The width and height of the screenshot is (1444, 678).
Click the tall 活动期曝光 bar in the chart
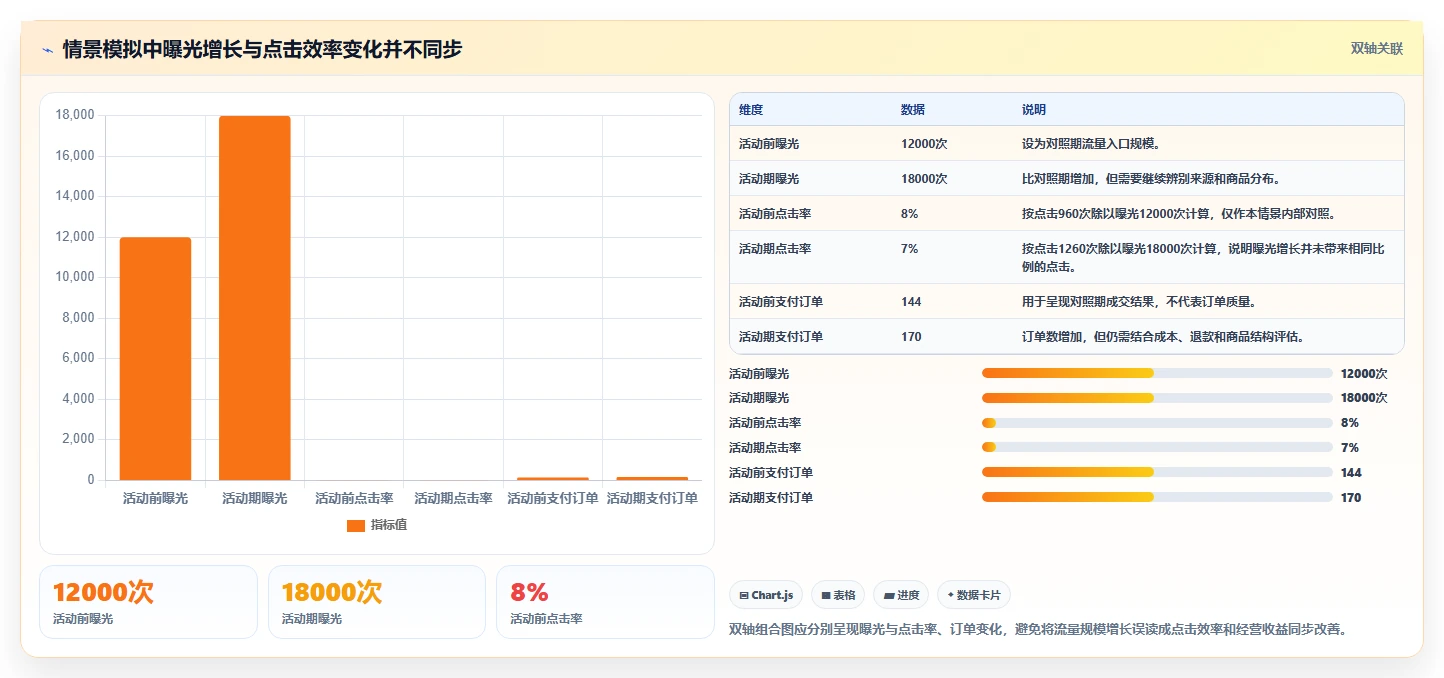pos(255,298)
